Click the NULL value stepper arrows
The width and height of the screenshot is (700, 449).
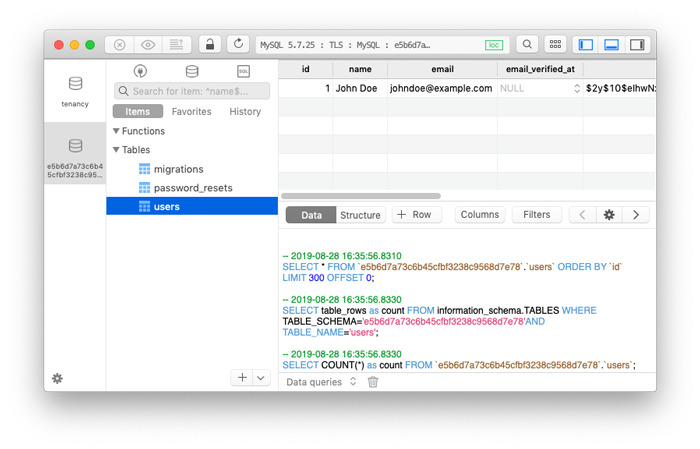(577, 88)
